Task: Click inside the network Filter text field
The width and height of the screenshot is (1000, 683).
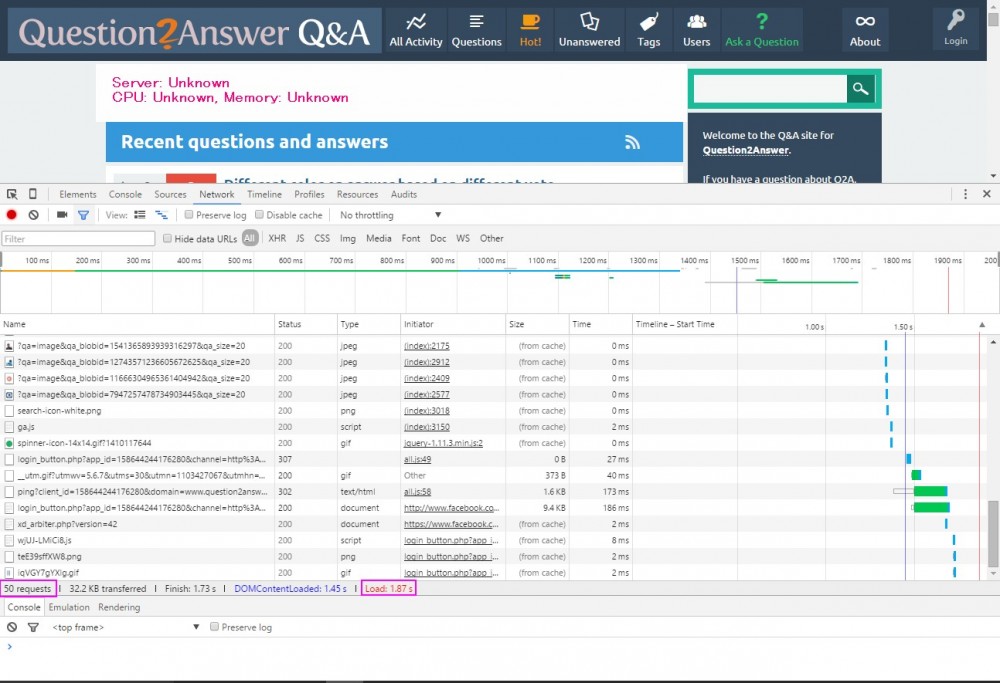Action: [x=78, y=238]
